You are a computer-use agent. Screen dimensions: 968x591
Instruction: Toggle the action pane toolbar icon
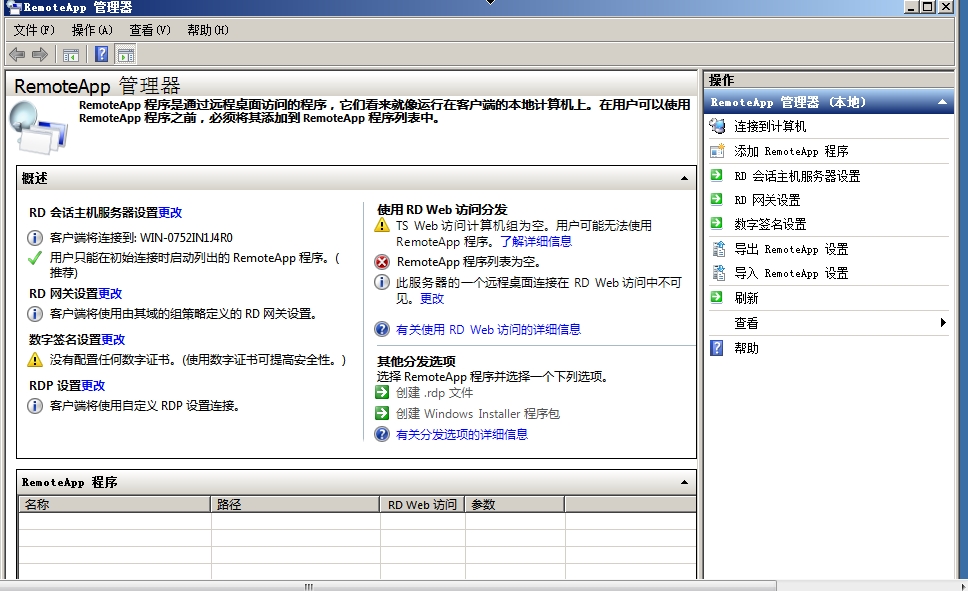pyautogui.click(x=126, y=55)
